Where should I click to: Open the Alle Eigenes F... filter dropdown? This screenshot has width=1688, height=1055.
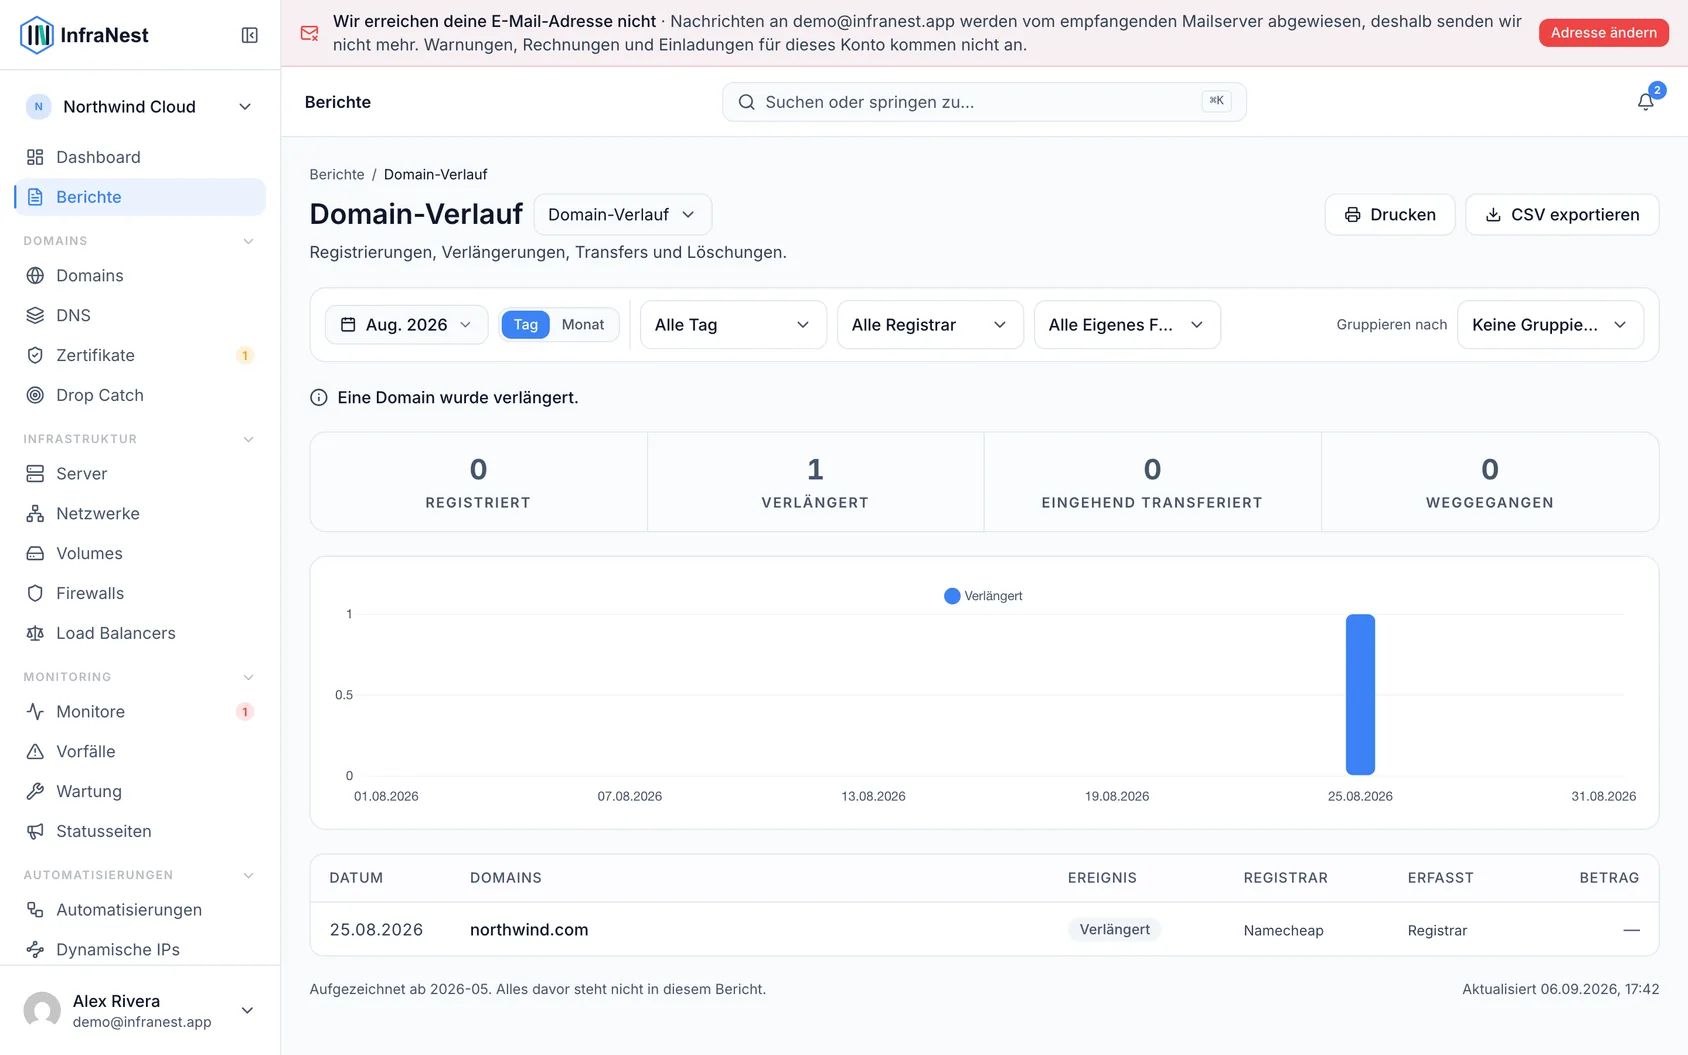click(1126, 324)
